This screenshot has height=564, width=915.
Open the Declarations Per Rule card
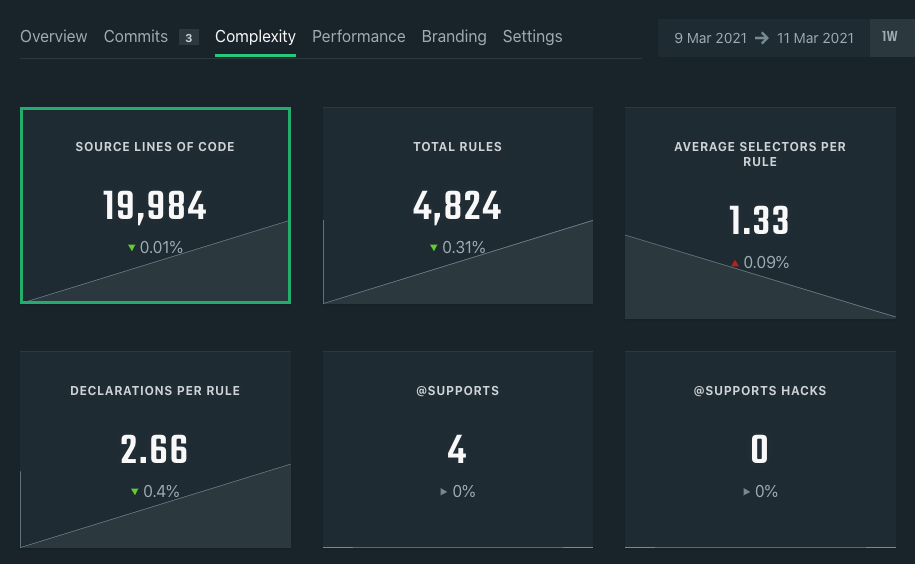(x=155, y=449)
